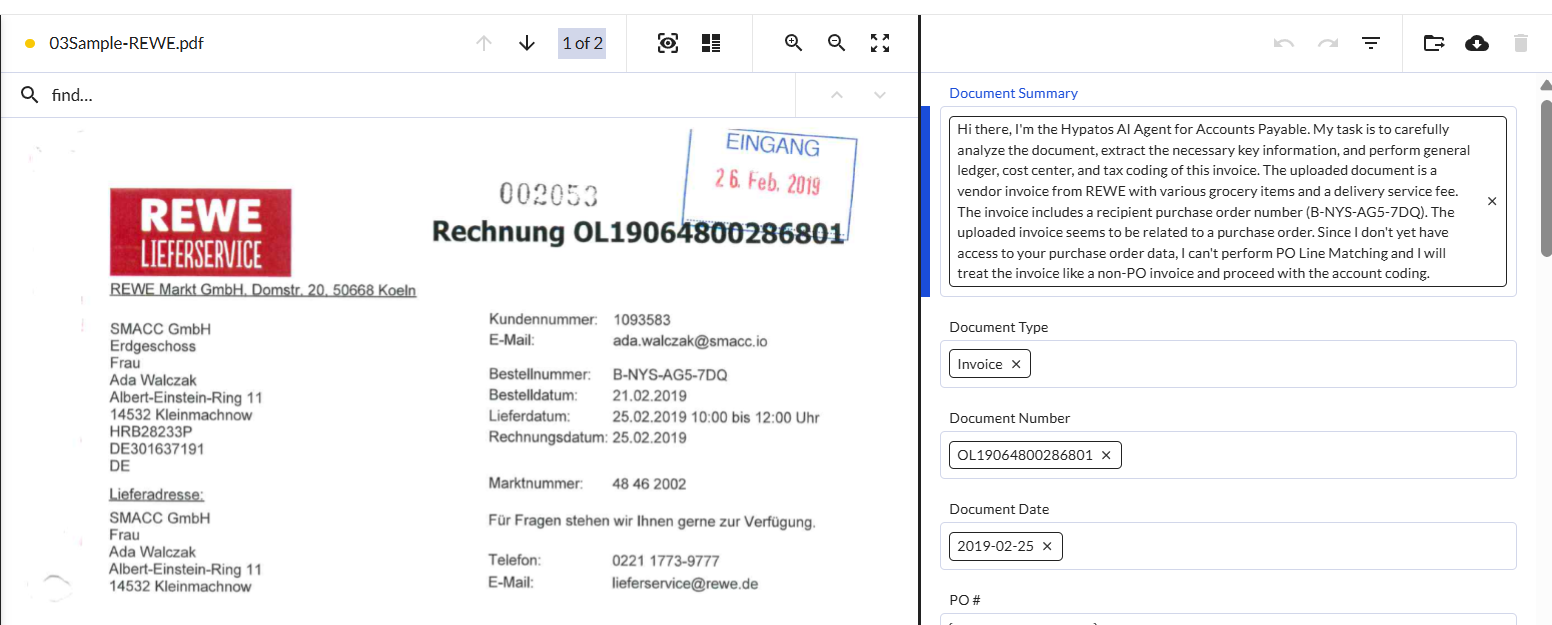Remove the OL19064800286801 document number tag

click(x=1106, y=455)
